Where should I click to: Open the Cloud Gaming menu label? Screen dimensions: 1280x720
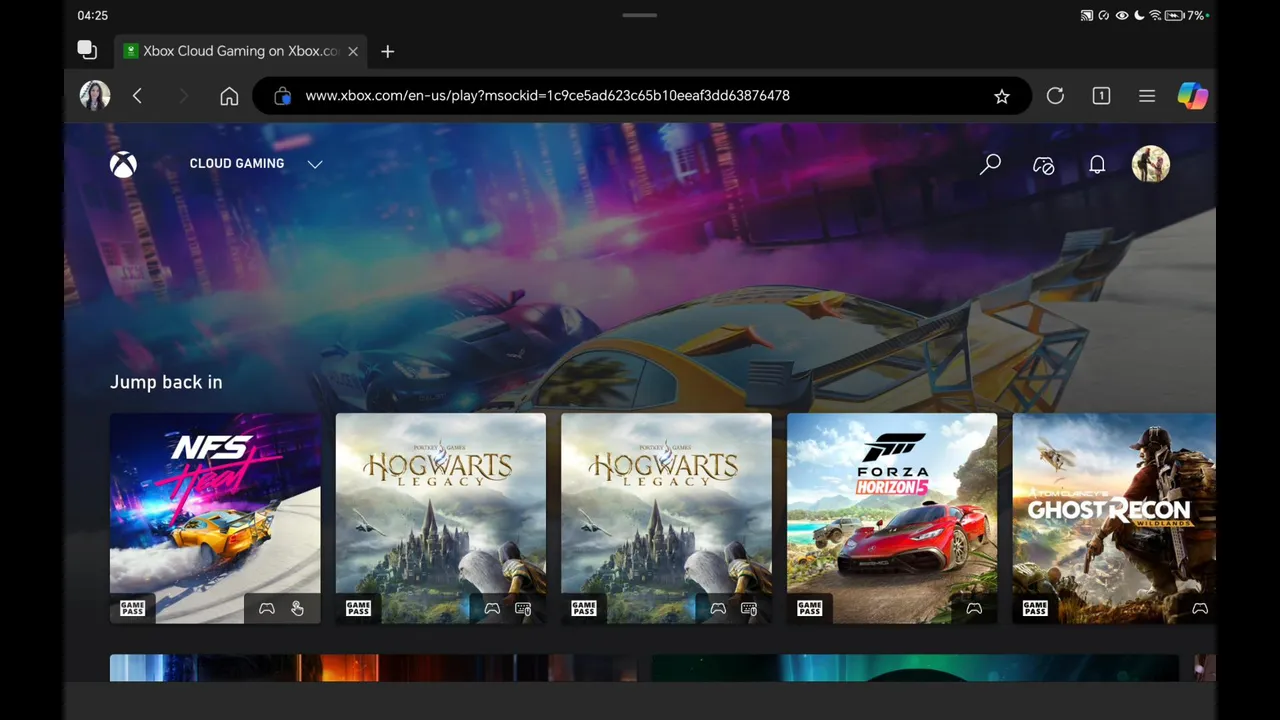tap(237, 164)
